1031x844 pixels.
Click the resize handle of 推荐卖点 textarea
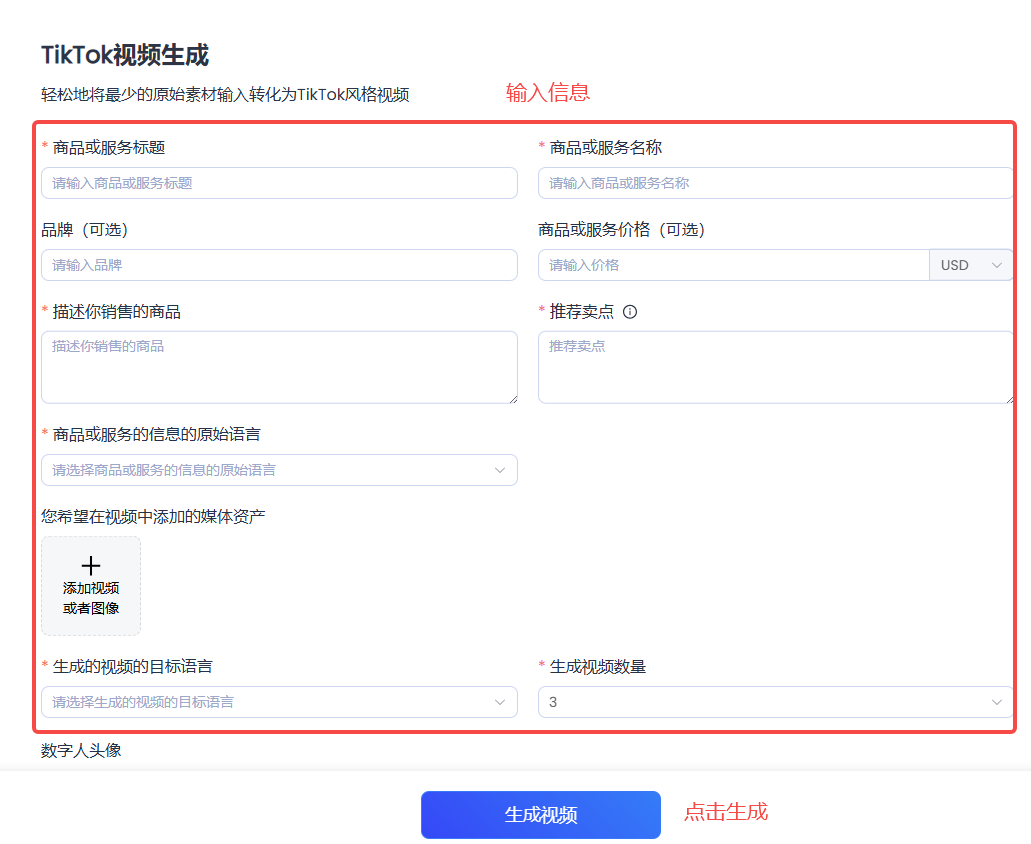(1008, 397)
